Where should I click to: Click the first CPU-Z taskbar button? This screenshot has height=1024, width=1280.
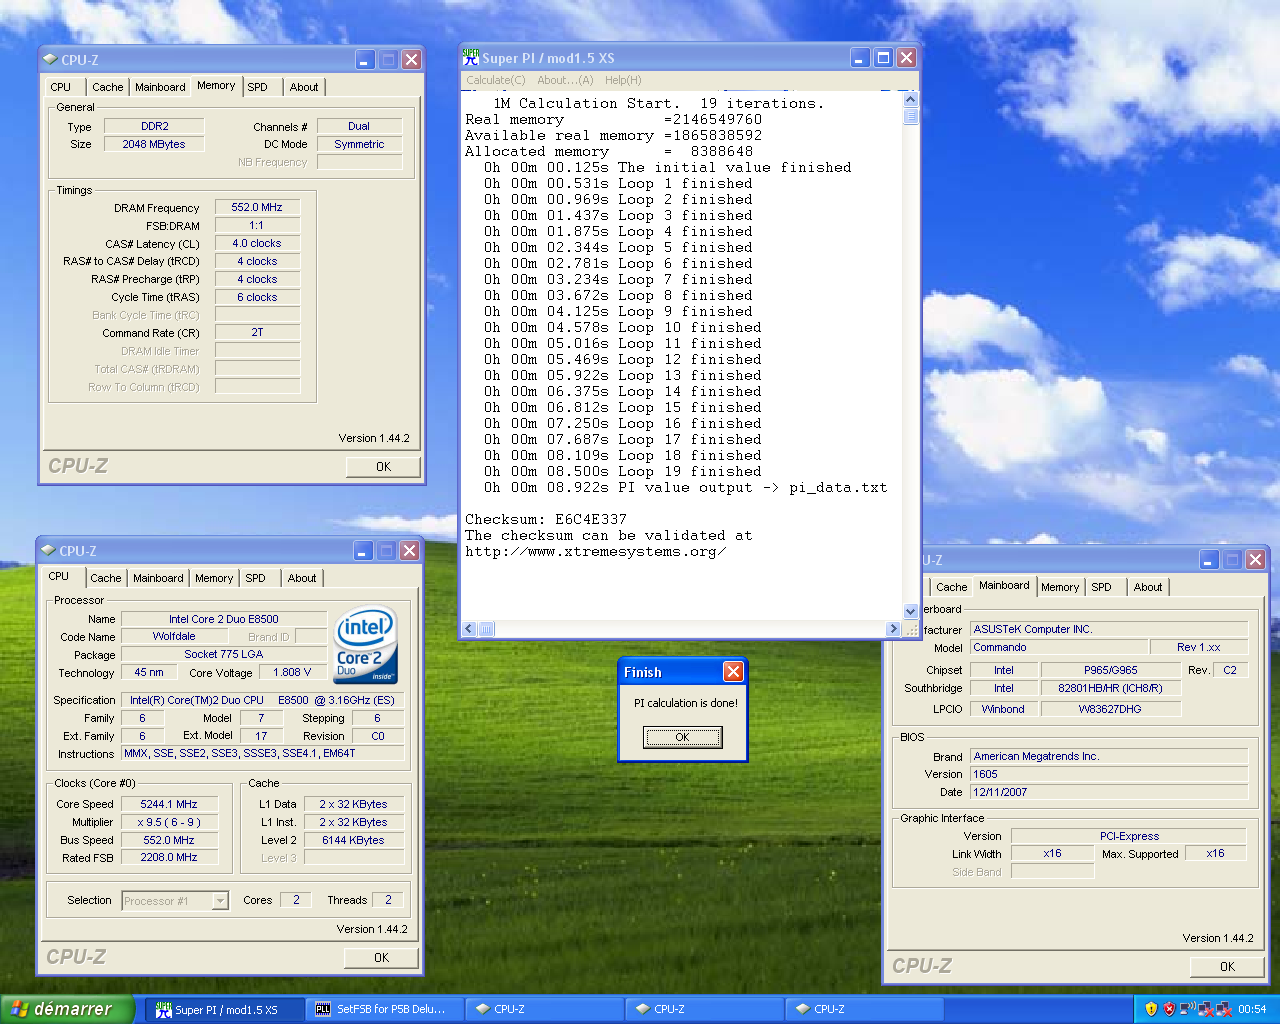(x=544, y=1010)
